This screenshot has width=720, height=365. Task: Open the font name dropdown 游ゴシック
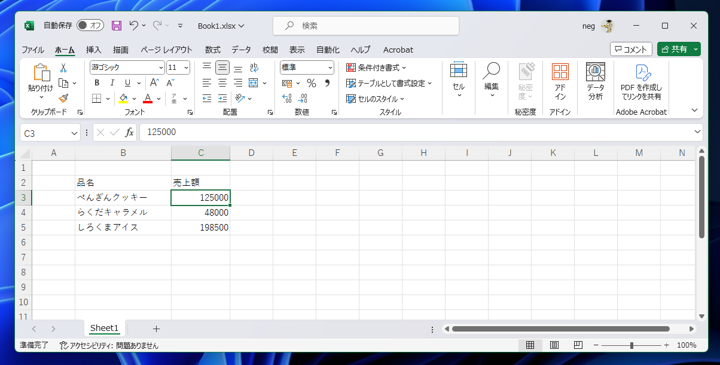tap(127, 67)
